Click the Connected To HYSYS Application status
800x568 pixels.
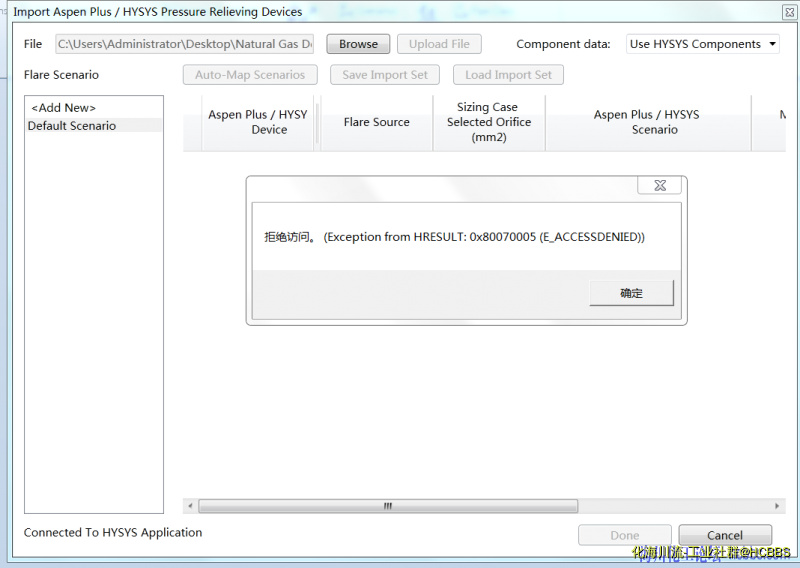click(x=113, y=532)
